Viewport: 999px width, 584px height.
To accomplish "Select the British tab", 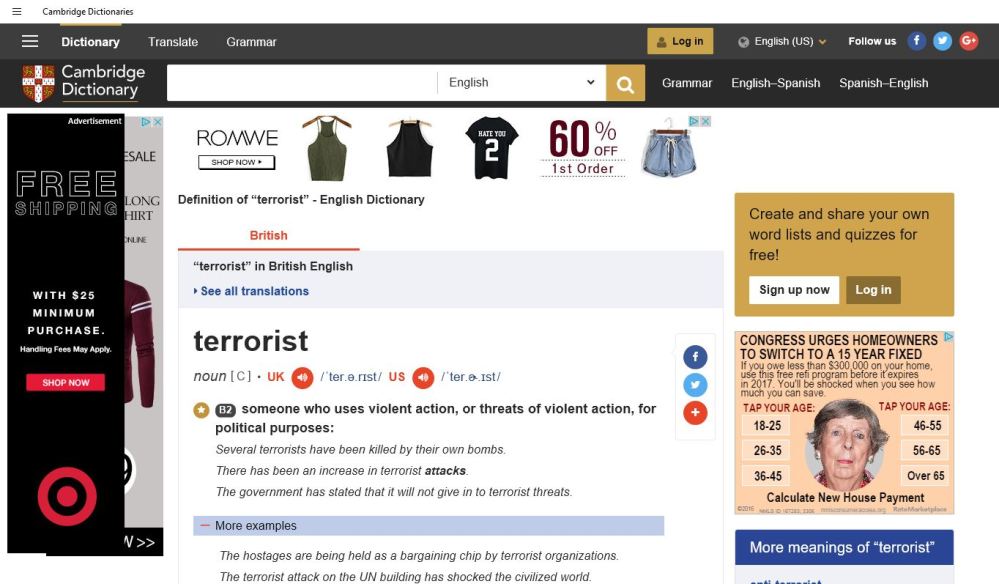I will pyautogui.click(x=268, y=236).
